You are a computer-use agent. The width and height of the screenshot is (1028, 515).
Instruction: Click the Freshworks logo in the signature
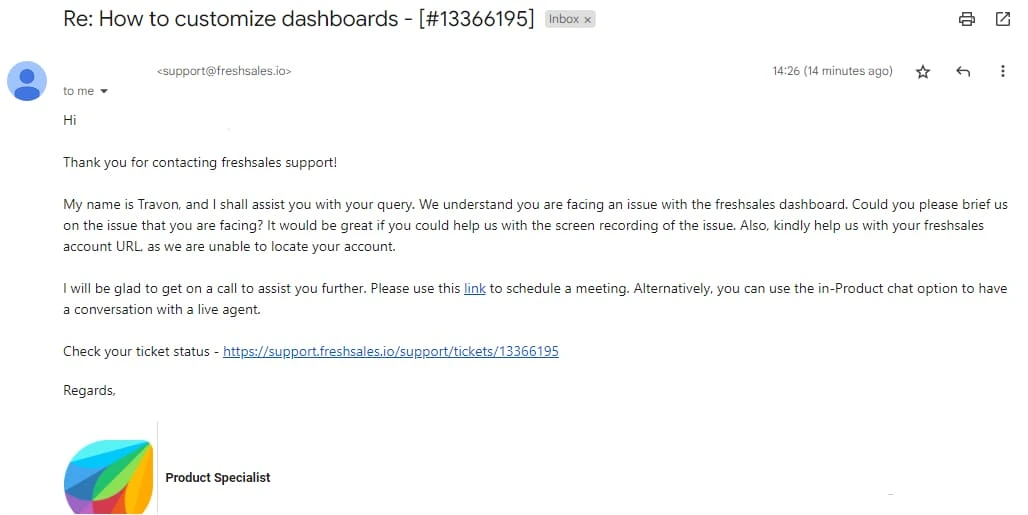108,476
